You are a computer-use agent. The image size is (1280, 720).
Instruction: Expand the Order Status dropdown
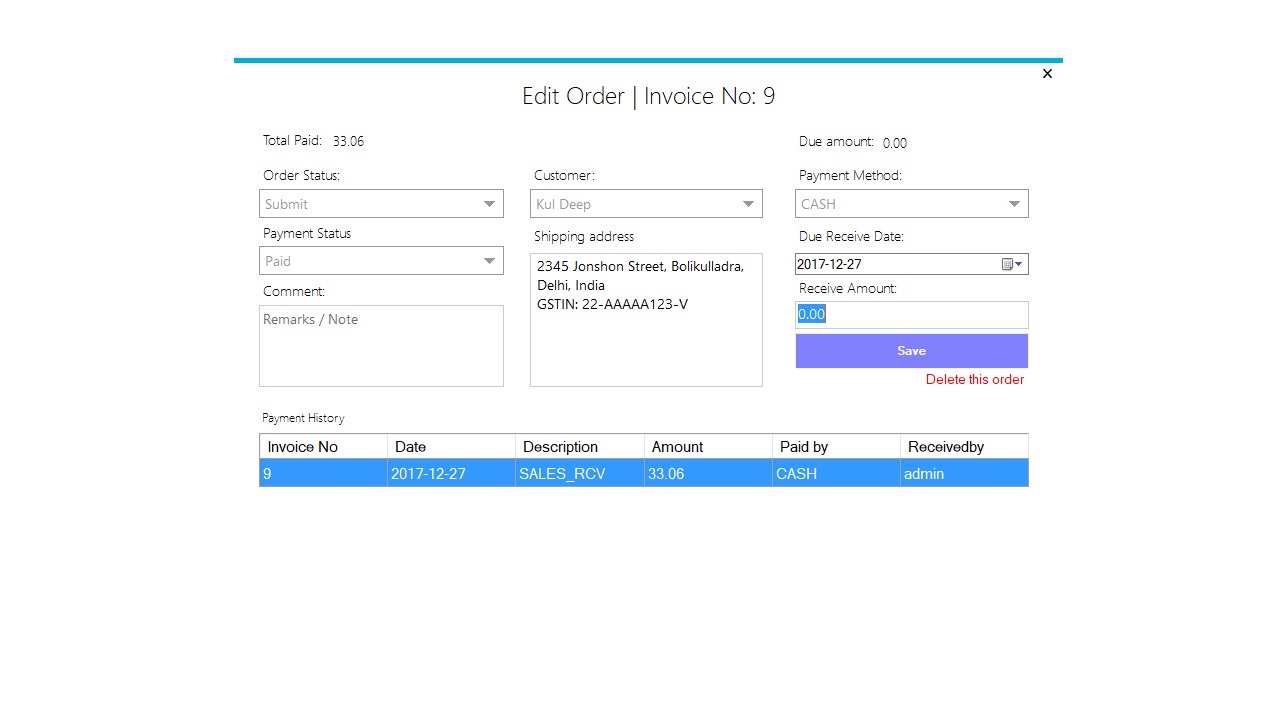[x=491, y=204]
